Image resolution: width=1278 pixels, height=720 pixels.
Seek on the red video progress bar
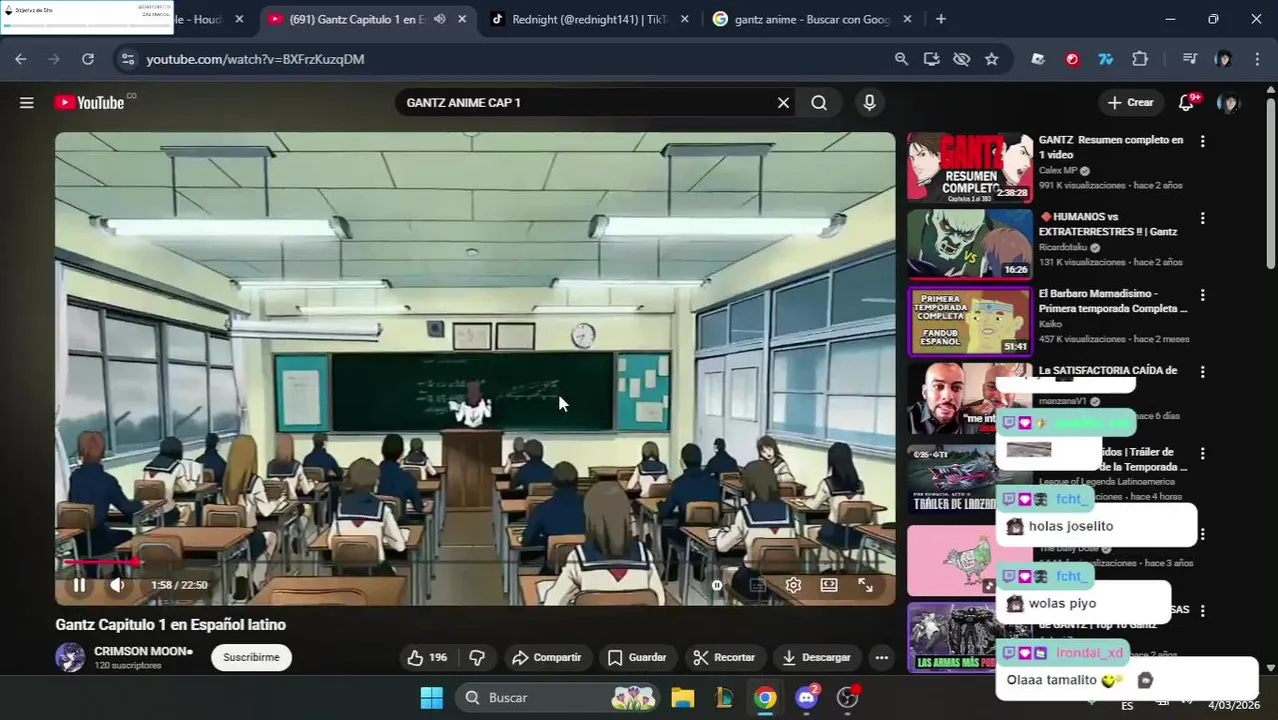pos(474,562)
